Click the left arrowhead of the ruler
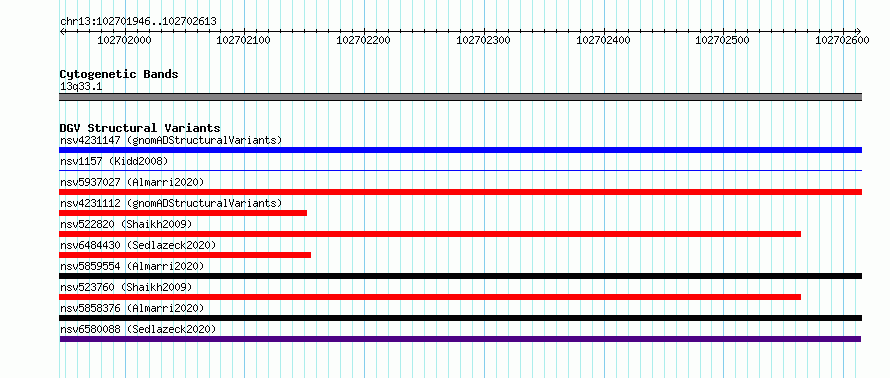890x378 pixels. 62,31
